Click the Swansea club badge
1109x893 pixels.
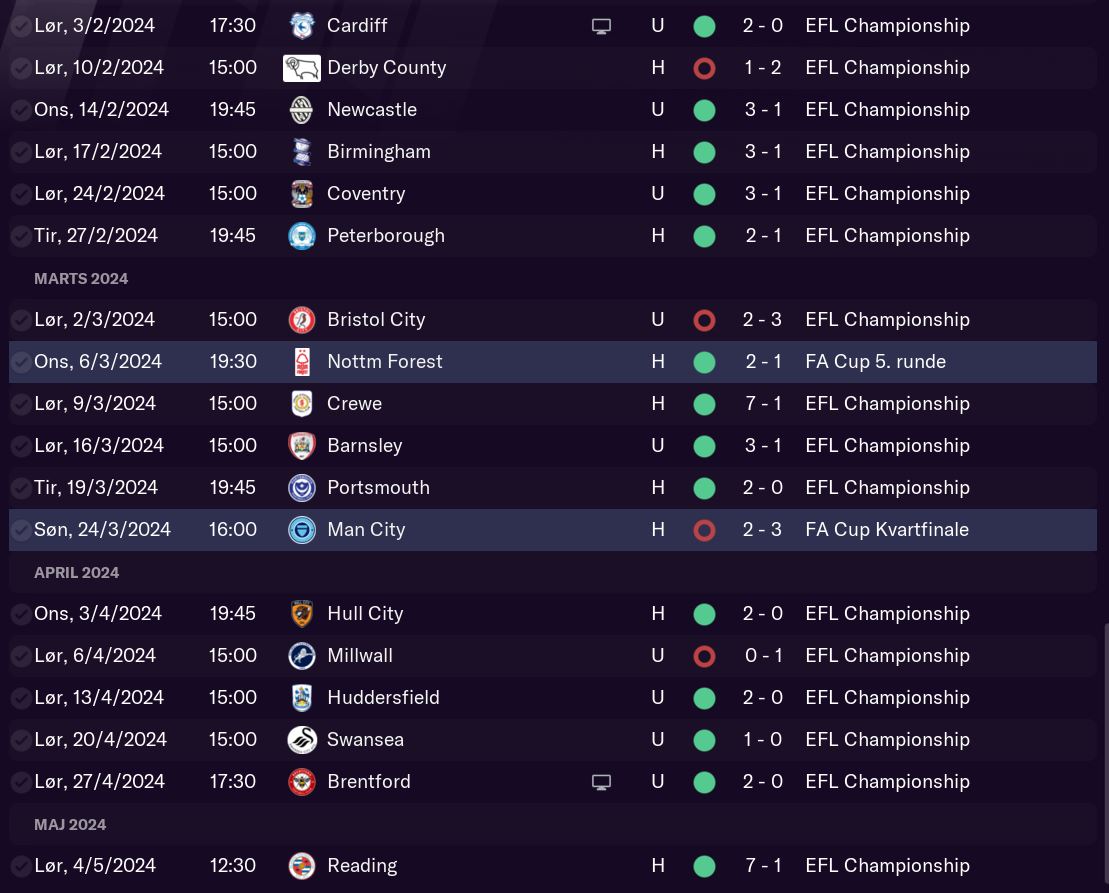coord(301,740)
